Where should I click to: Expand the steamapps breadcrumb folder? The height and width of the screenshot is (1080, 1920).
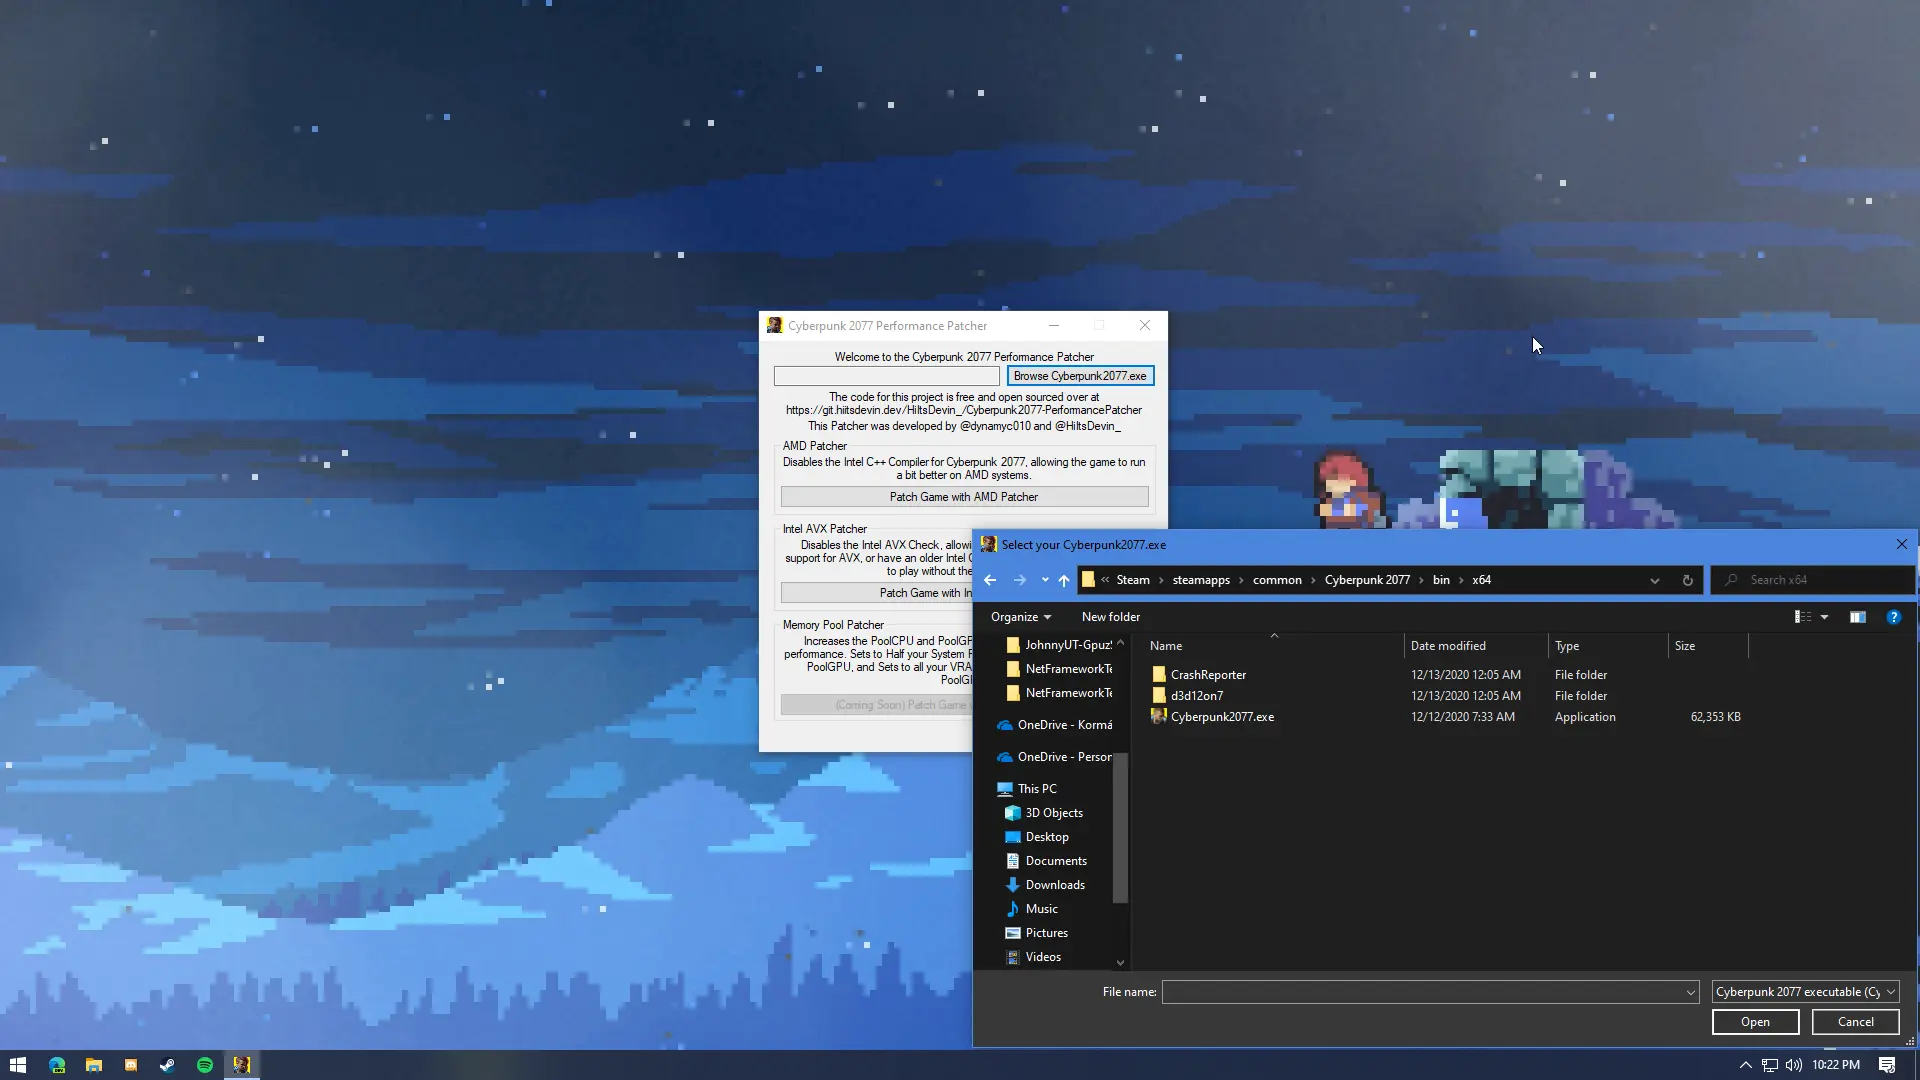pos(1241,580)
